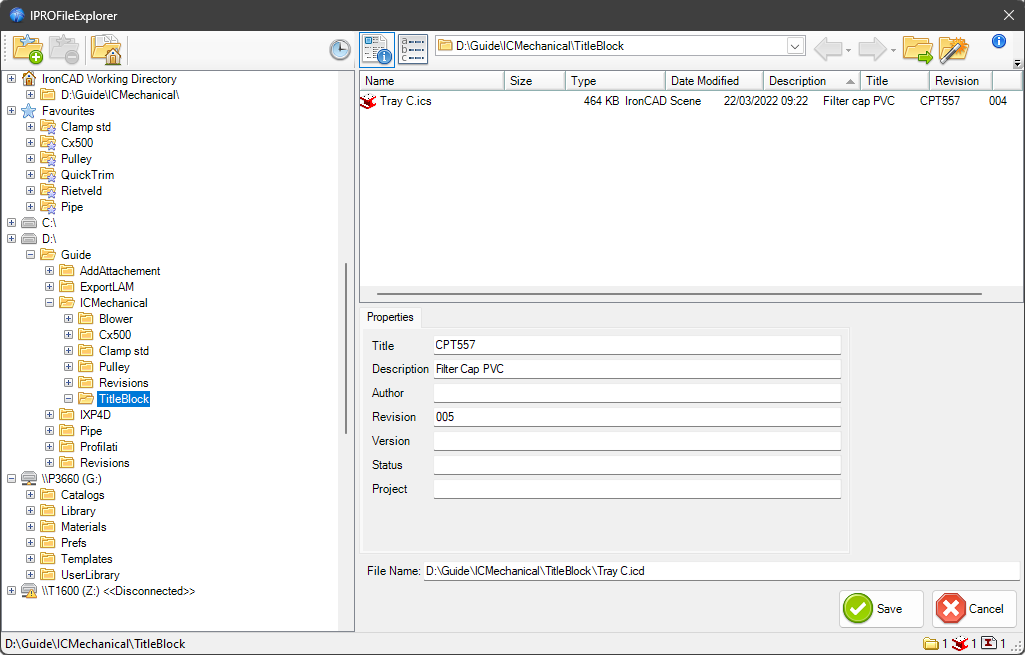Click the add favourite folder icon
Viewport: 1025px width, 655px height.
point(27,48)
